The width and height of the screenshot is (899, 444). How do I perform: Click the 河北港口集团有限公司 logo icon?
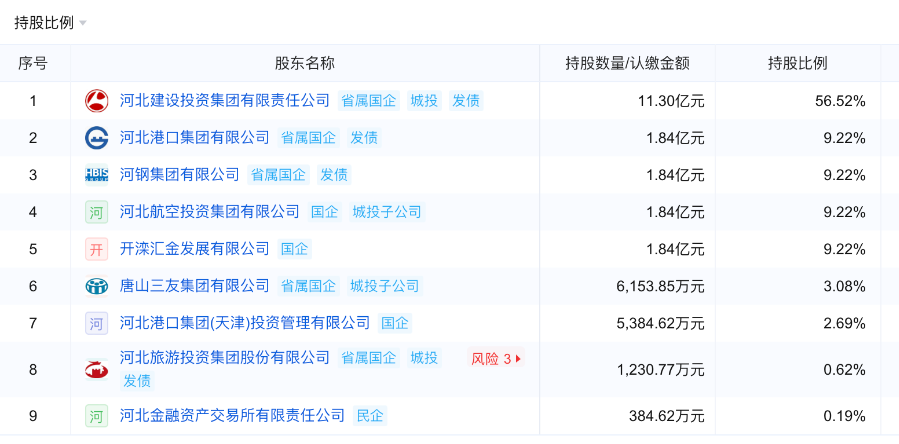coord(97,138)
